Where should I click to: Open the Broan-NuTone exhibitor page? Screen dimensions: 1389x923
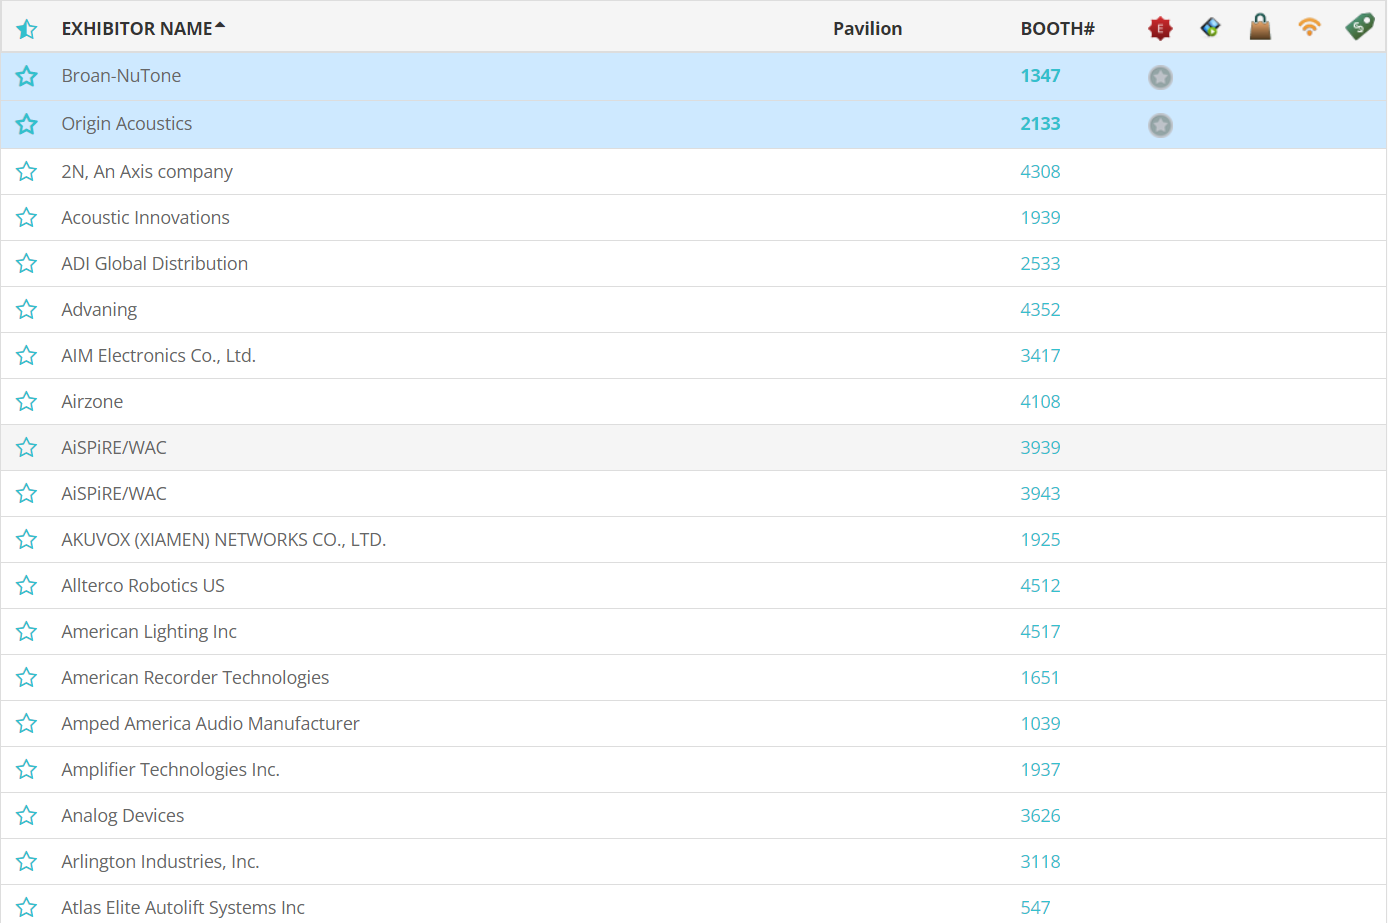click(121, 76)
